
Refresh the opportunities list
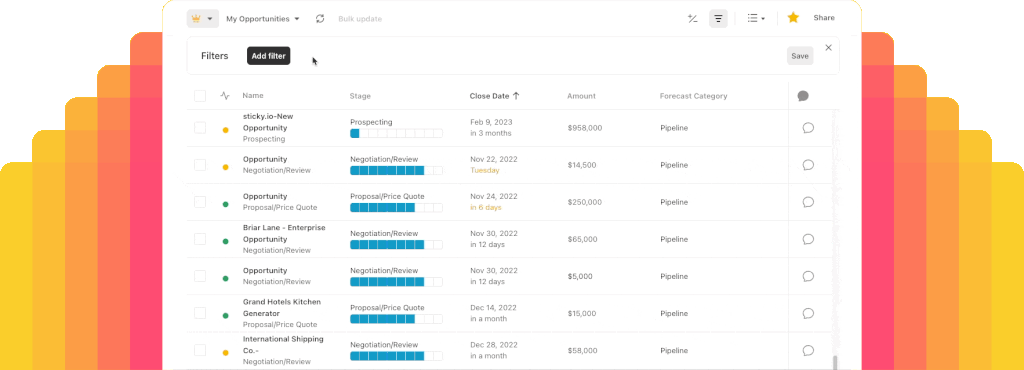(320, 19)
